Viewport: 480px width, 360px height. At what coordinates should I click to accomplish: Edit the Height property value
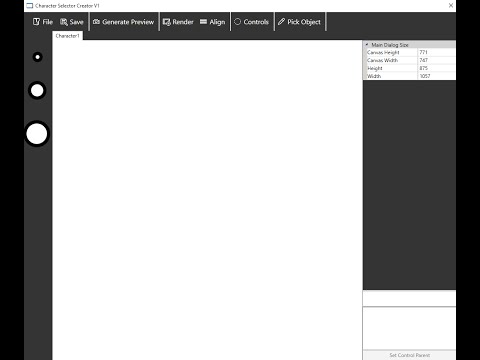click(x=437, y=68)
